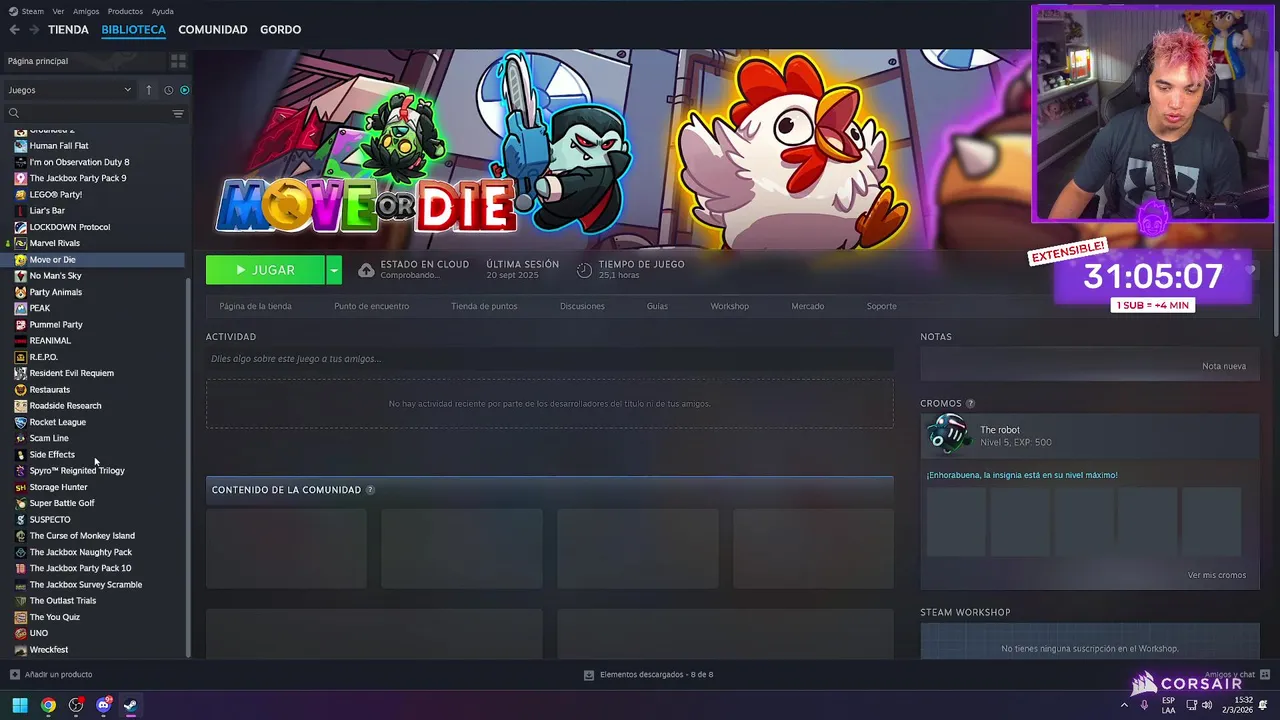The width and height of the screenshot is (1280, 720).
Task: Click Añadir un producto
Action: pyautogui.click(x=58, y=675)
